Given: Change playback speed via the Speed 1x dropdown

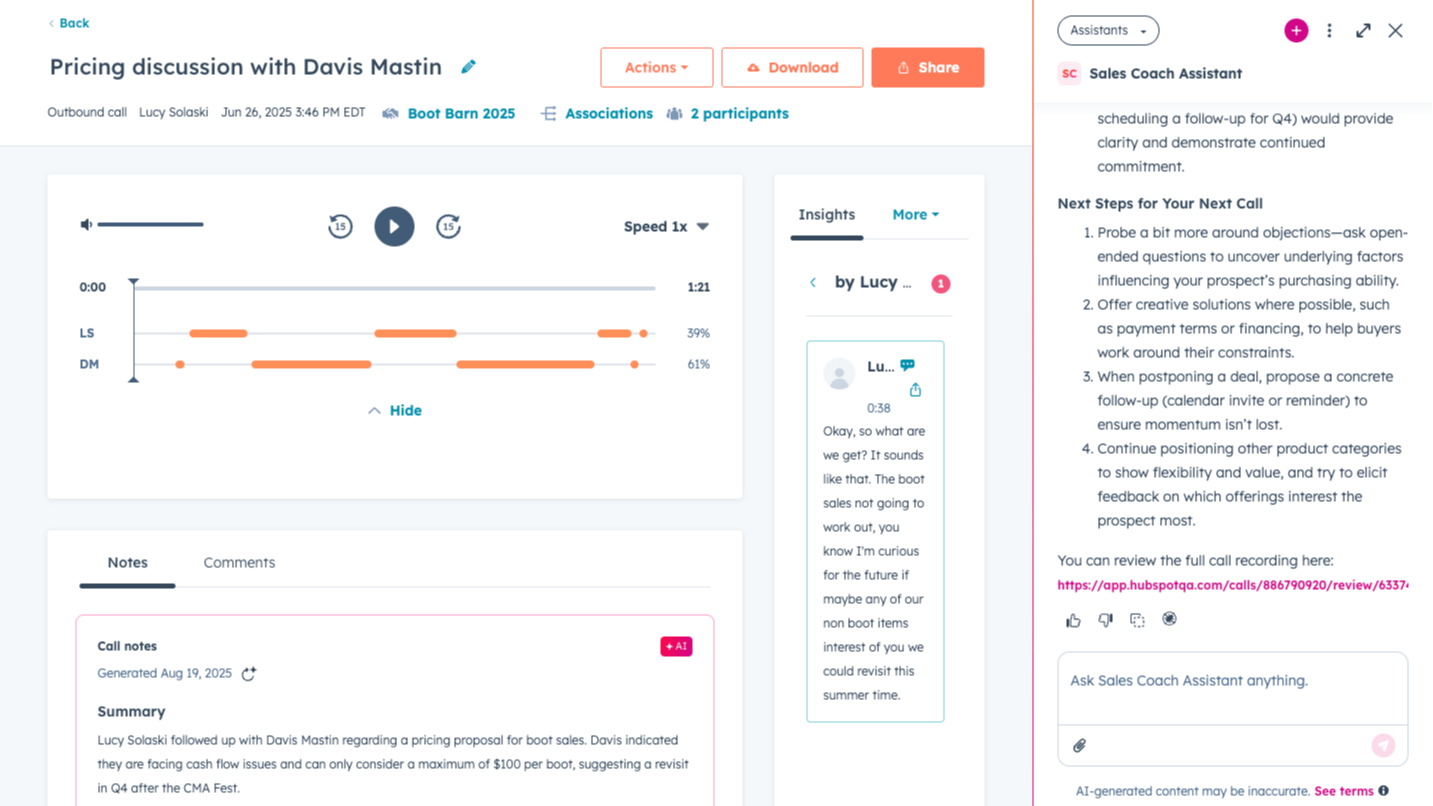Looking at the screenshot, I should [x=665, y=226].
